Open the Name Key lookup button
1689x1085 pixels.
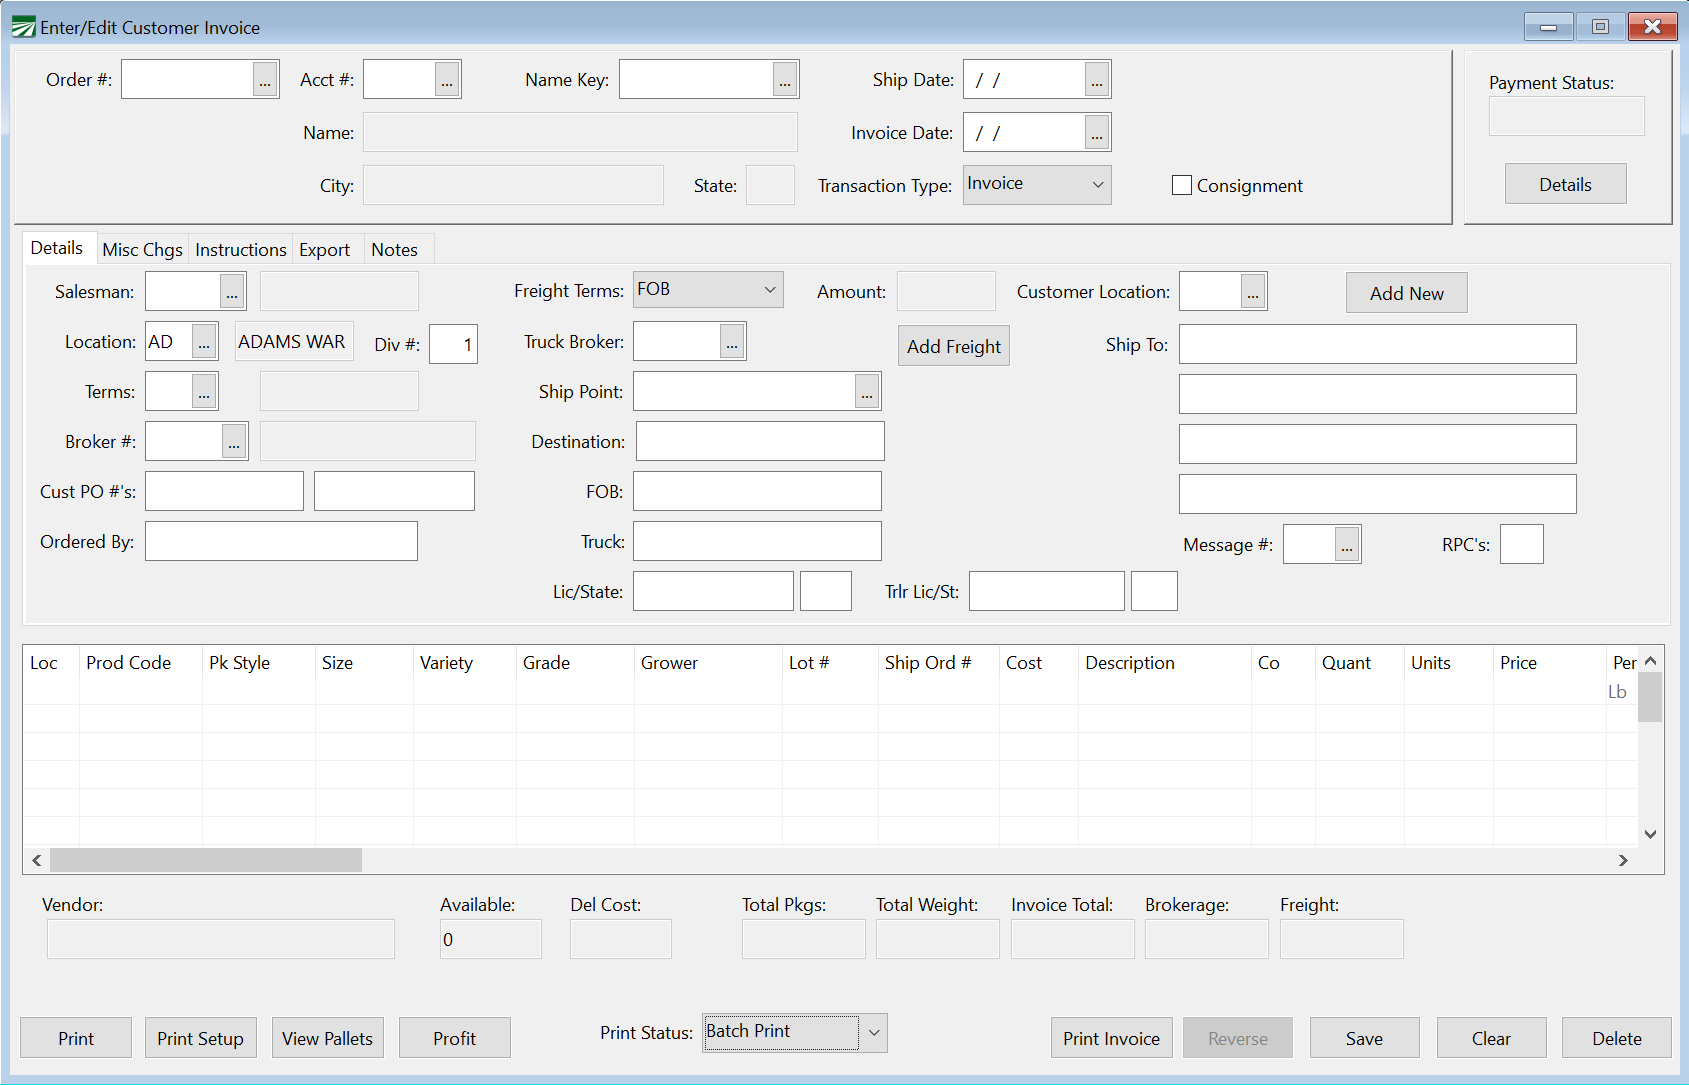(785, 80)
